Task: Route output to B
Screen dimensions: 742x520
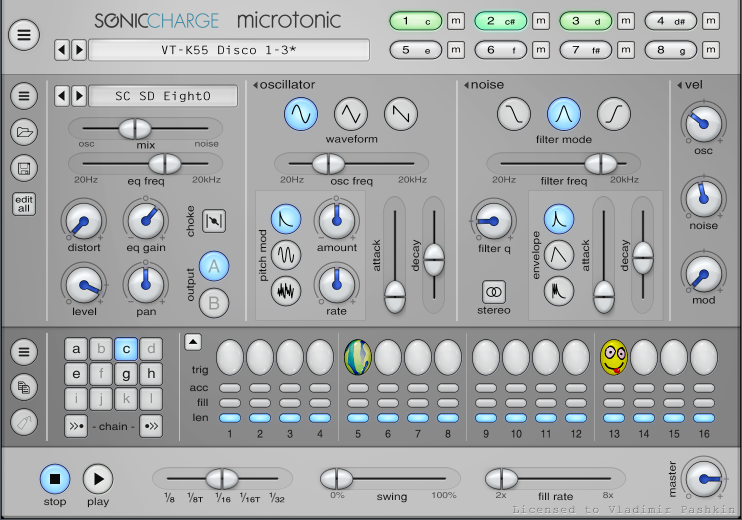Action: tap(214, 303)
